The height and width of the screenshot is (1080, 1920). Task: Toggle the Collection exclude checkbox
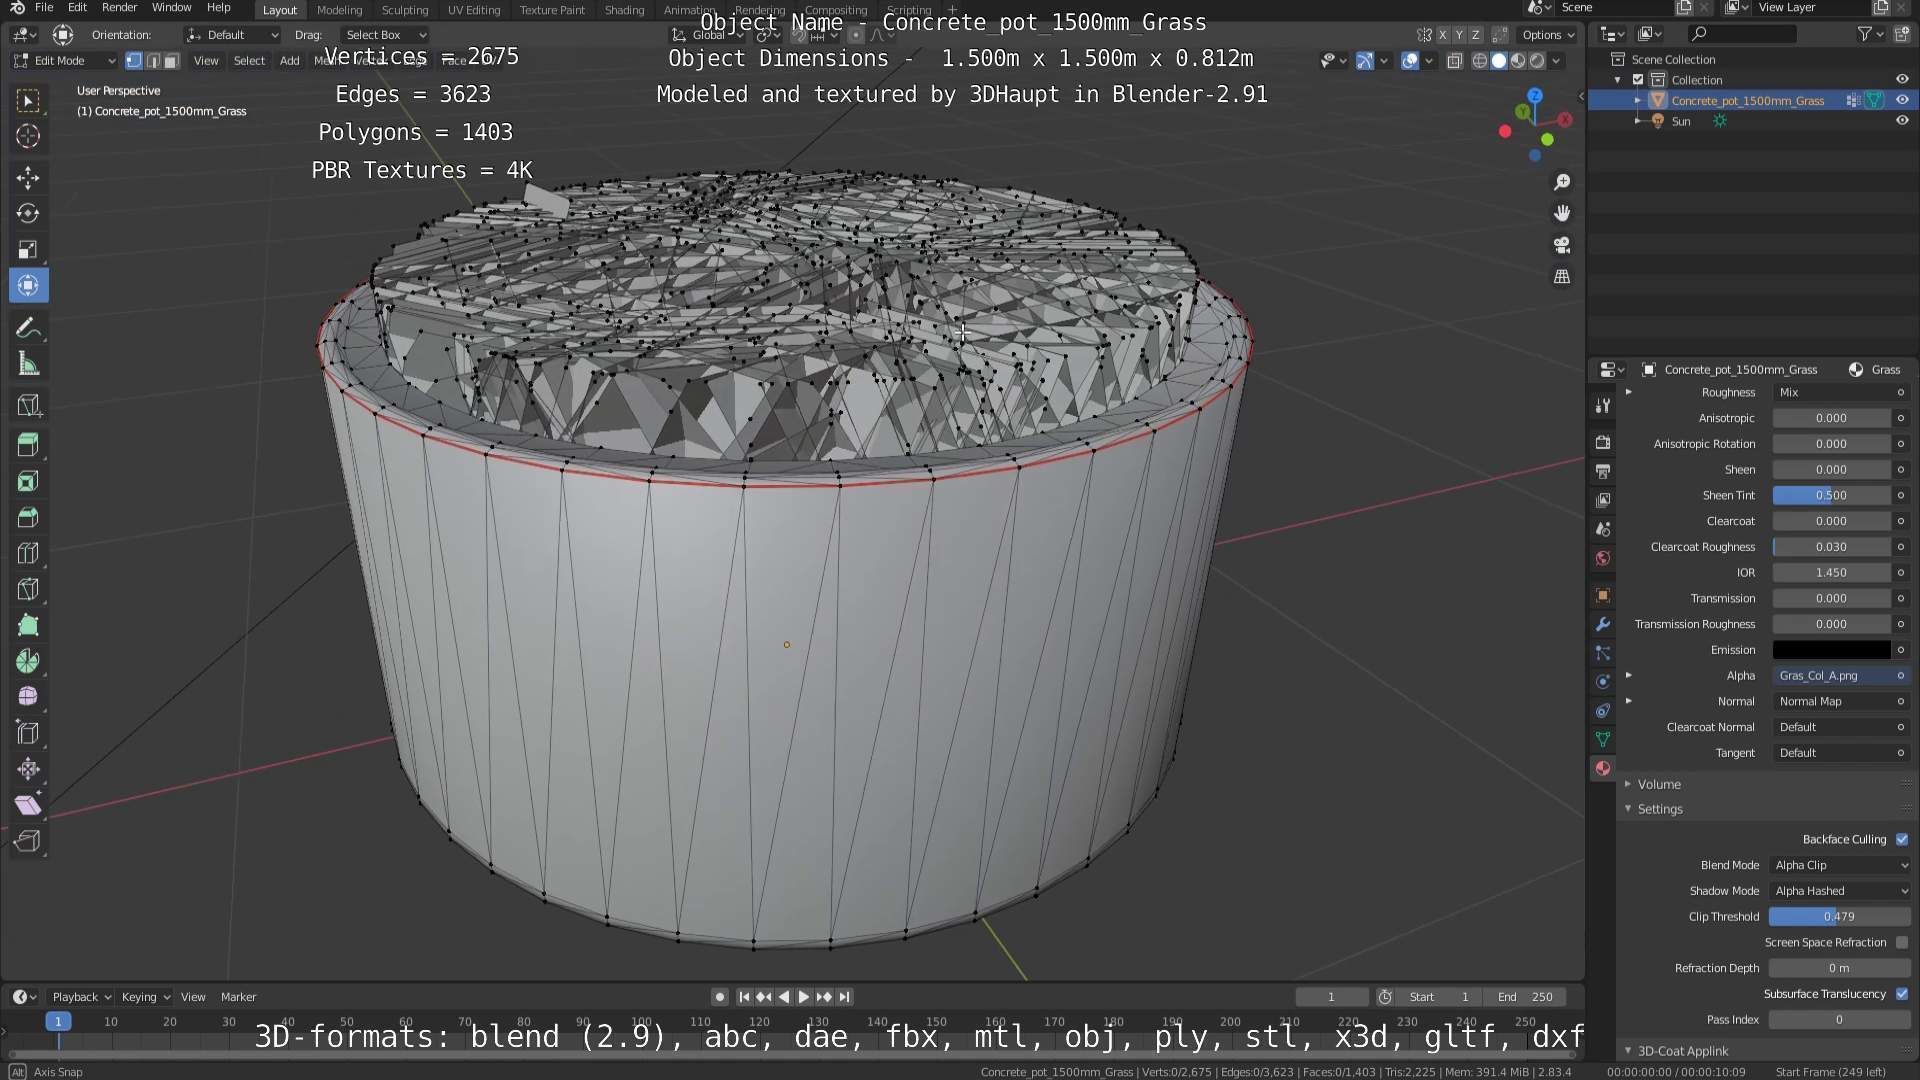1638,80
